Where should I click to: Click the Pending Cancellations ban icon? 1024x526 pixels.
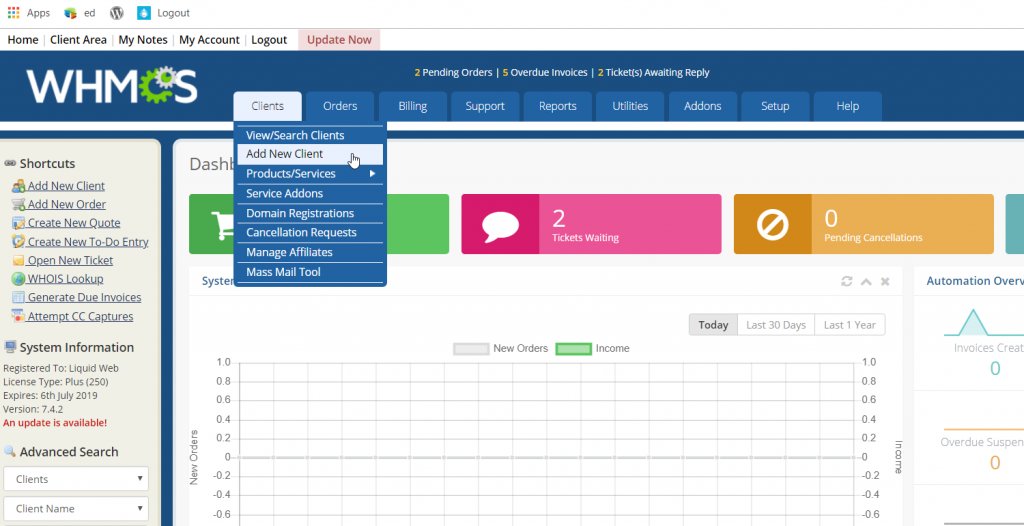click(773, 224)
